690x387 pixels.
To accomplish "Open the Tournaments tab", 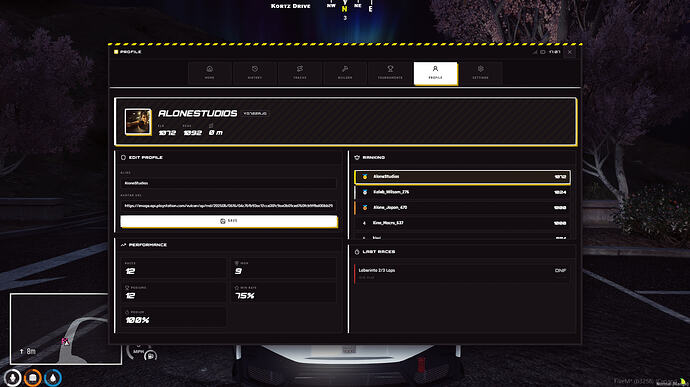I will tap(390, 73).
